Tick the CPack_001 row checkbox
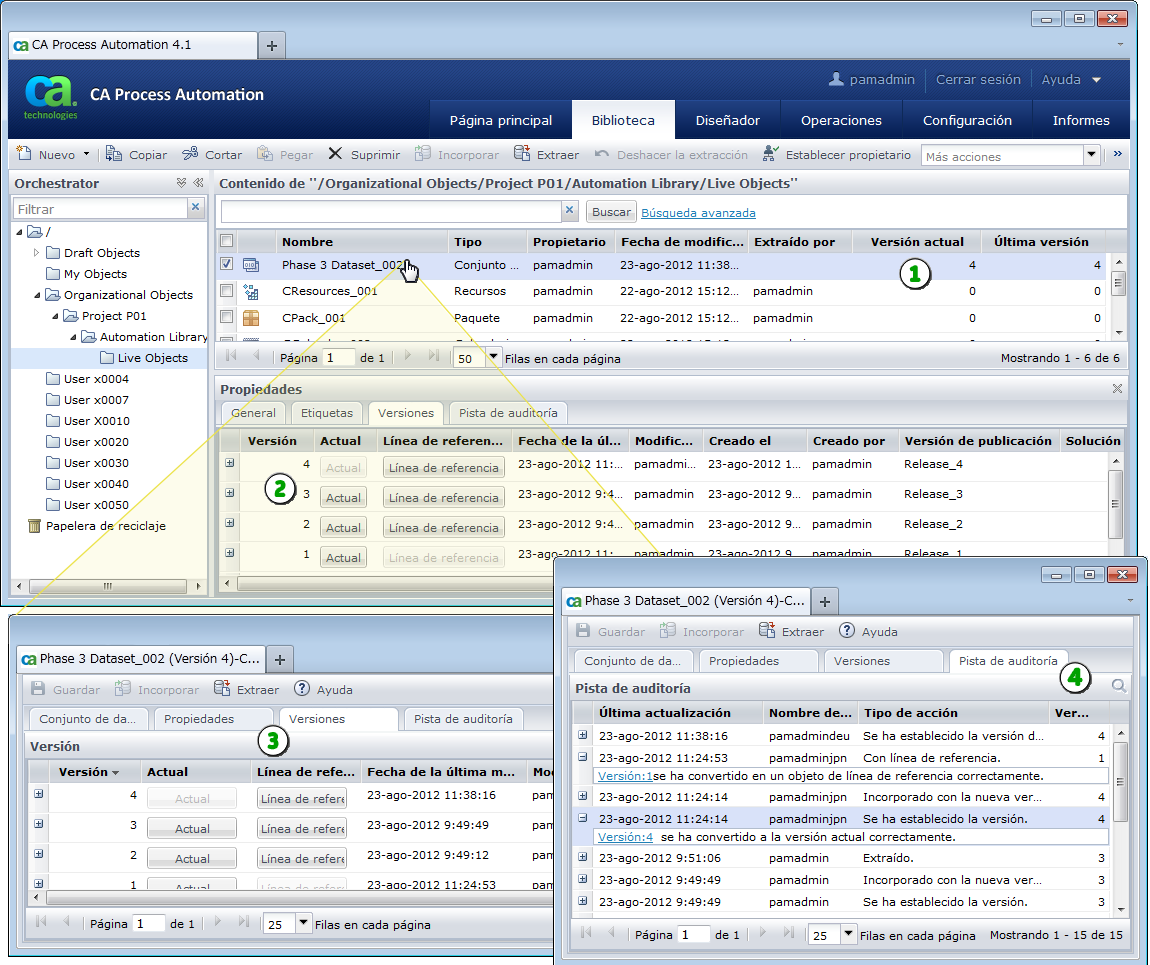The image size is (1150, 965). (227, 317)
